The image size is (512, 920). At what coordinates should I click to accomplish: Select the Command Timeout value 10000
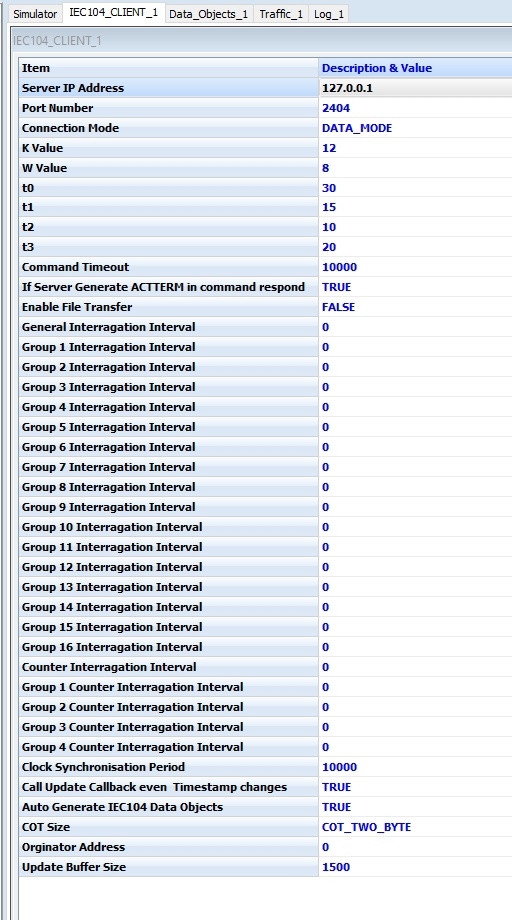[x=415, y=267]
